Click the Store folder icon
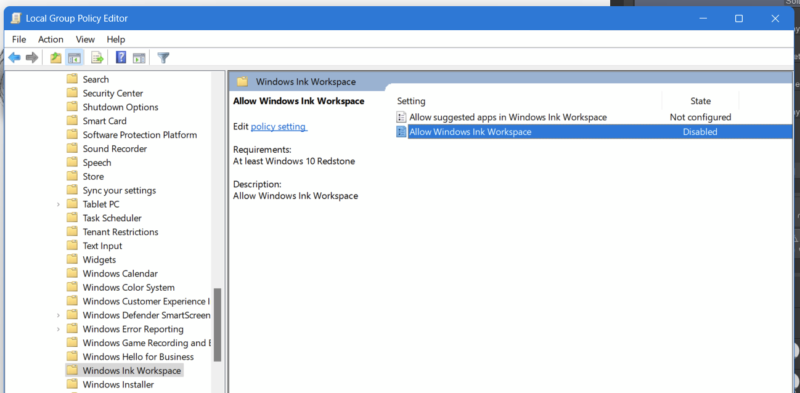 coord(72,176)
